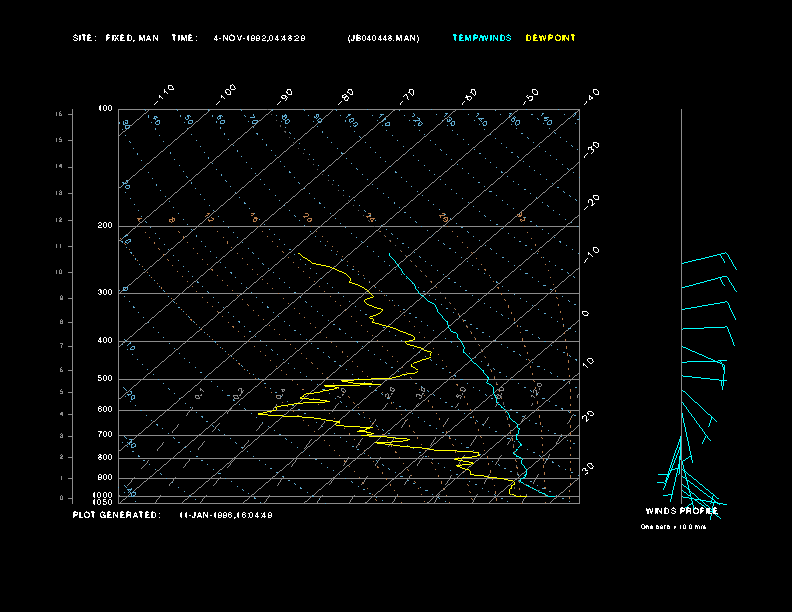Click the TEMP/WINDS legend label
Viewport: 792px width, 612px height.
[x=482, y=38]
